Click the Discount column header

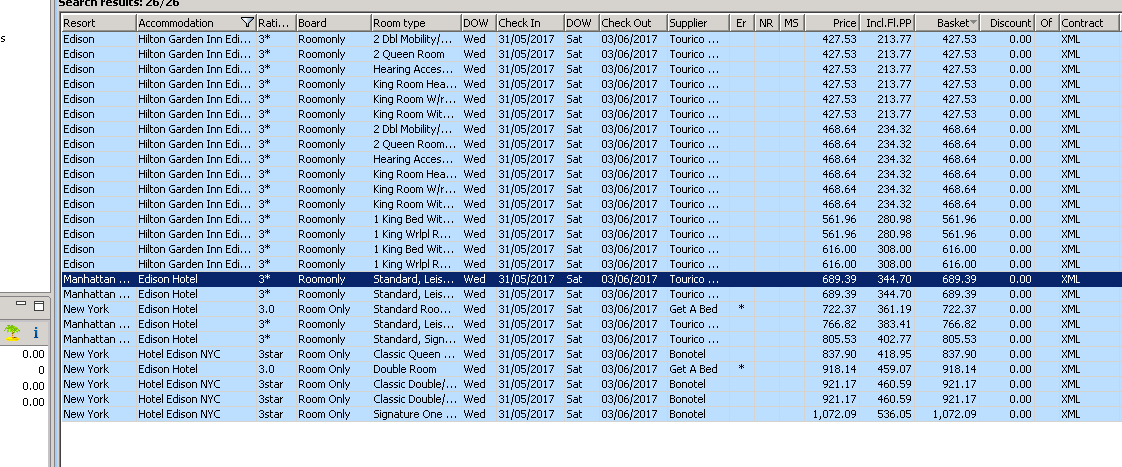[1007, 23]
